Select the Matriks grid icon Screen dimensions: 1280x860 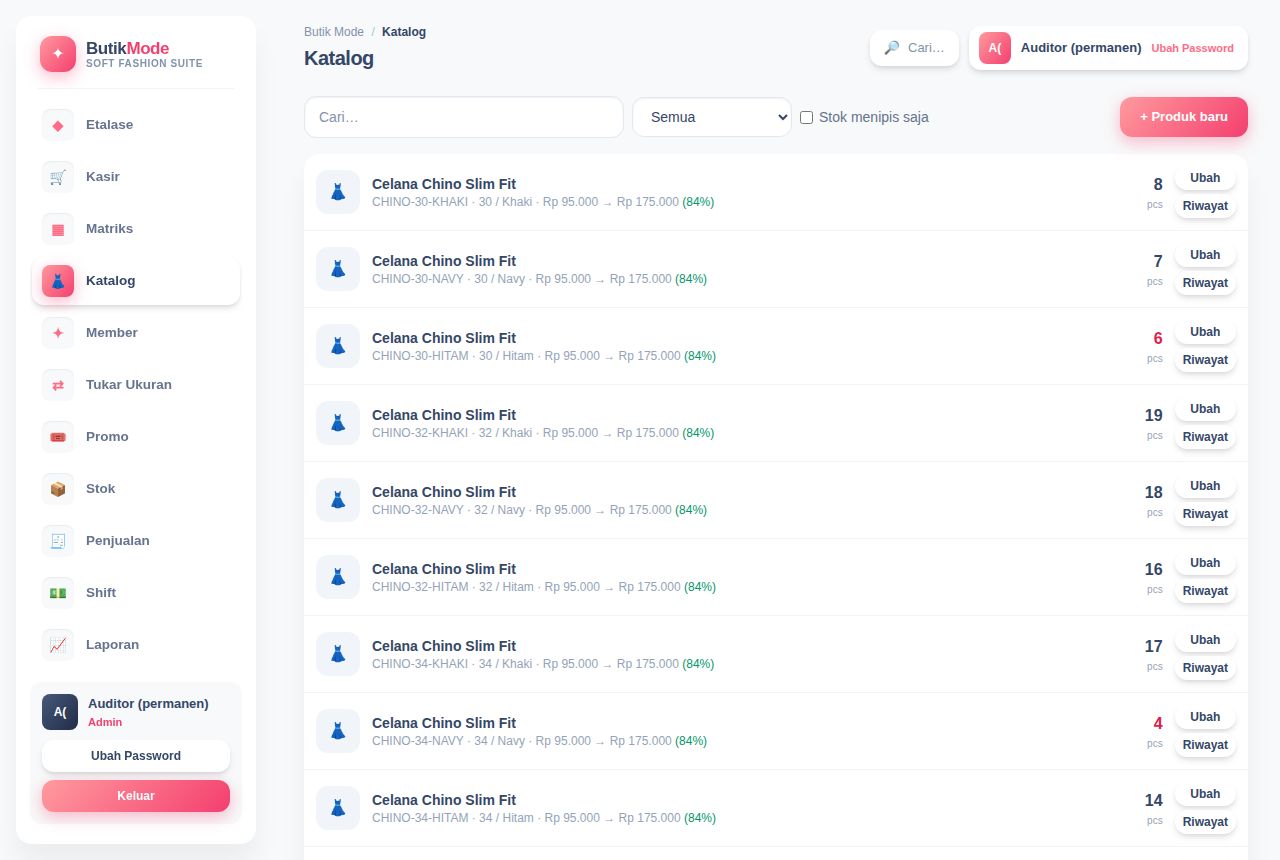coord(58,229)
